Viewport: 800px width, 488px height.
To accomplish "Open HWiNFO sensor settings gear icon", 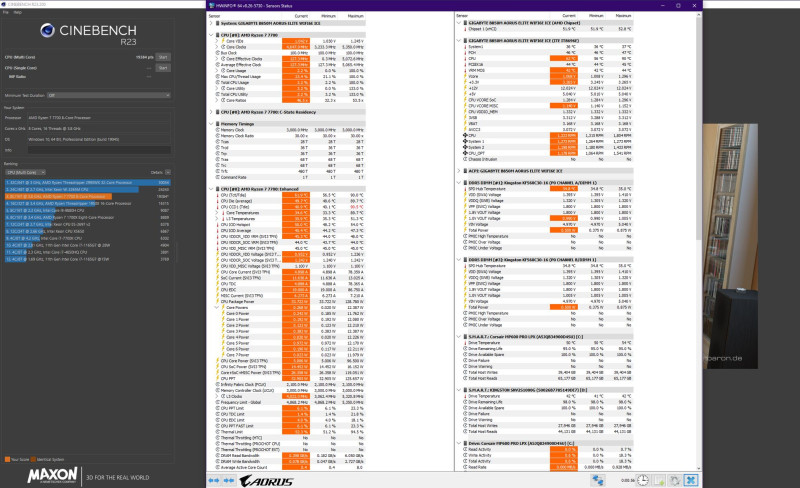I will 674,480.
